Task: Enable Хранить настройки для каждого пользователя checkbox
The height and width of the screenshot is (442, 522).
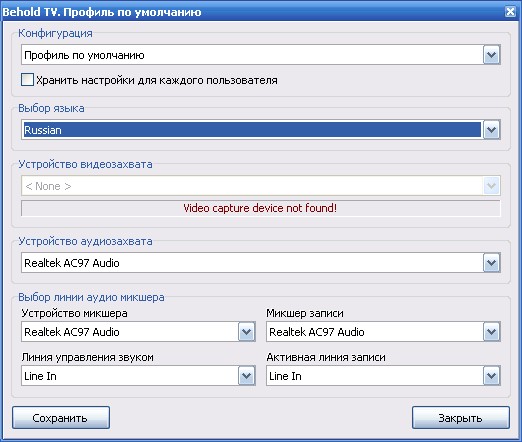Action: tap(27, 80)
